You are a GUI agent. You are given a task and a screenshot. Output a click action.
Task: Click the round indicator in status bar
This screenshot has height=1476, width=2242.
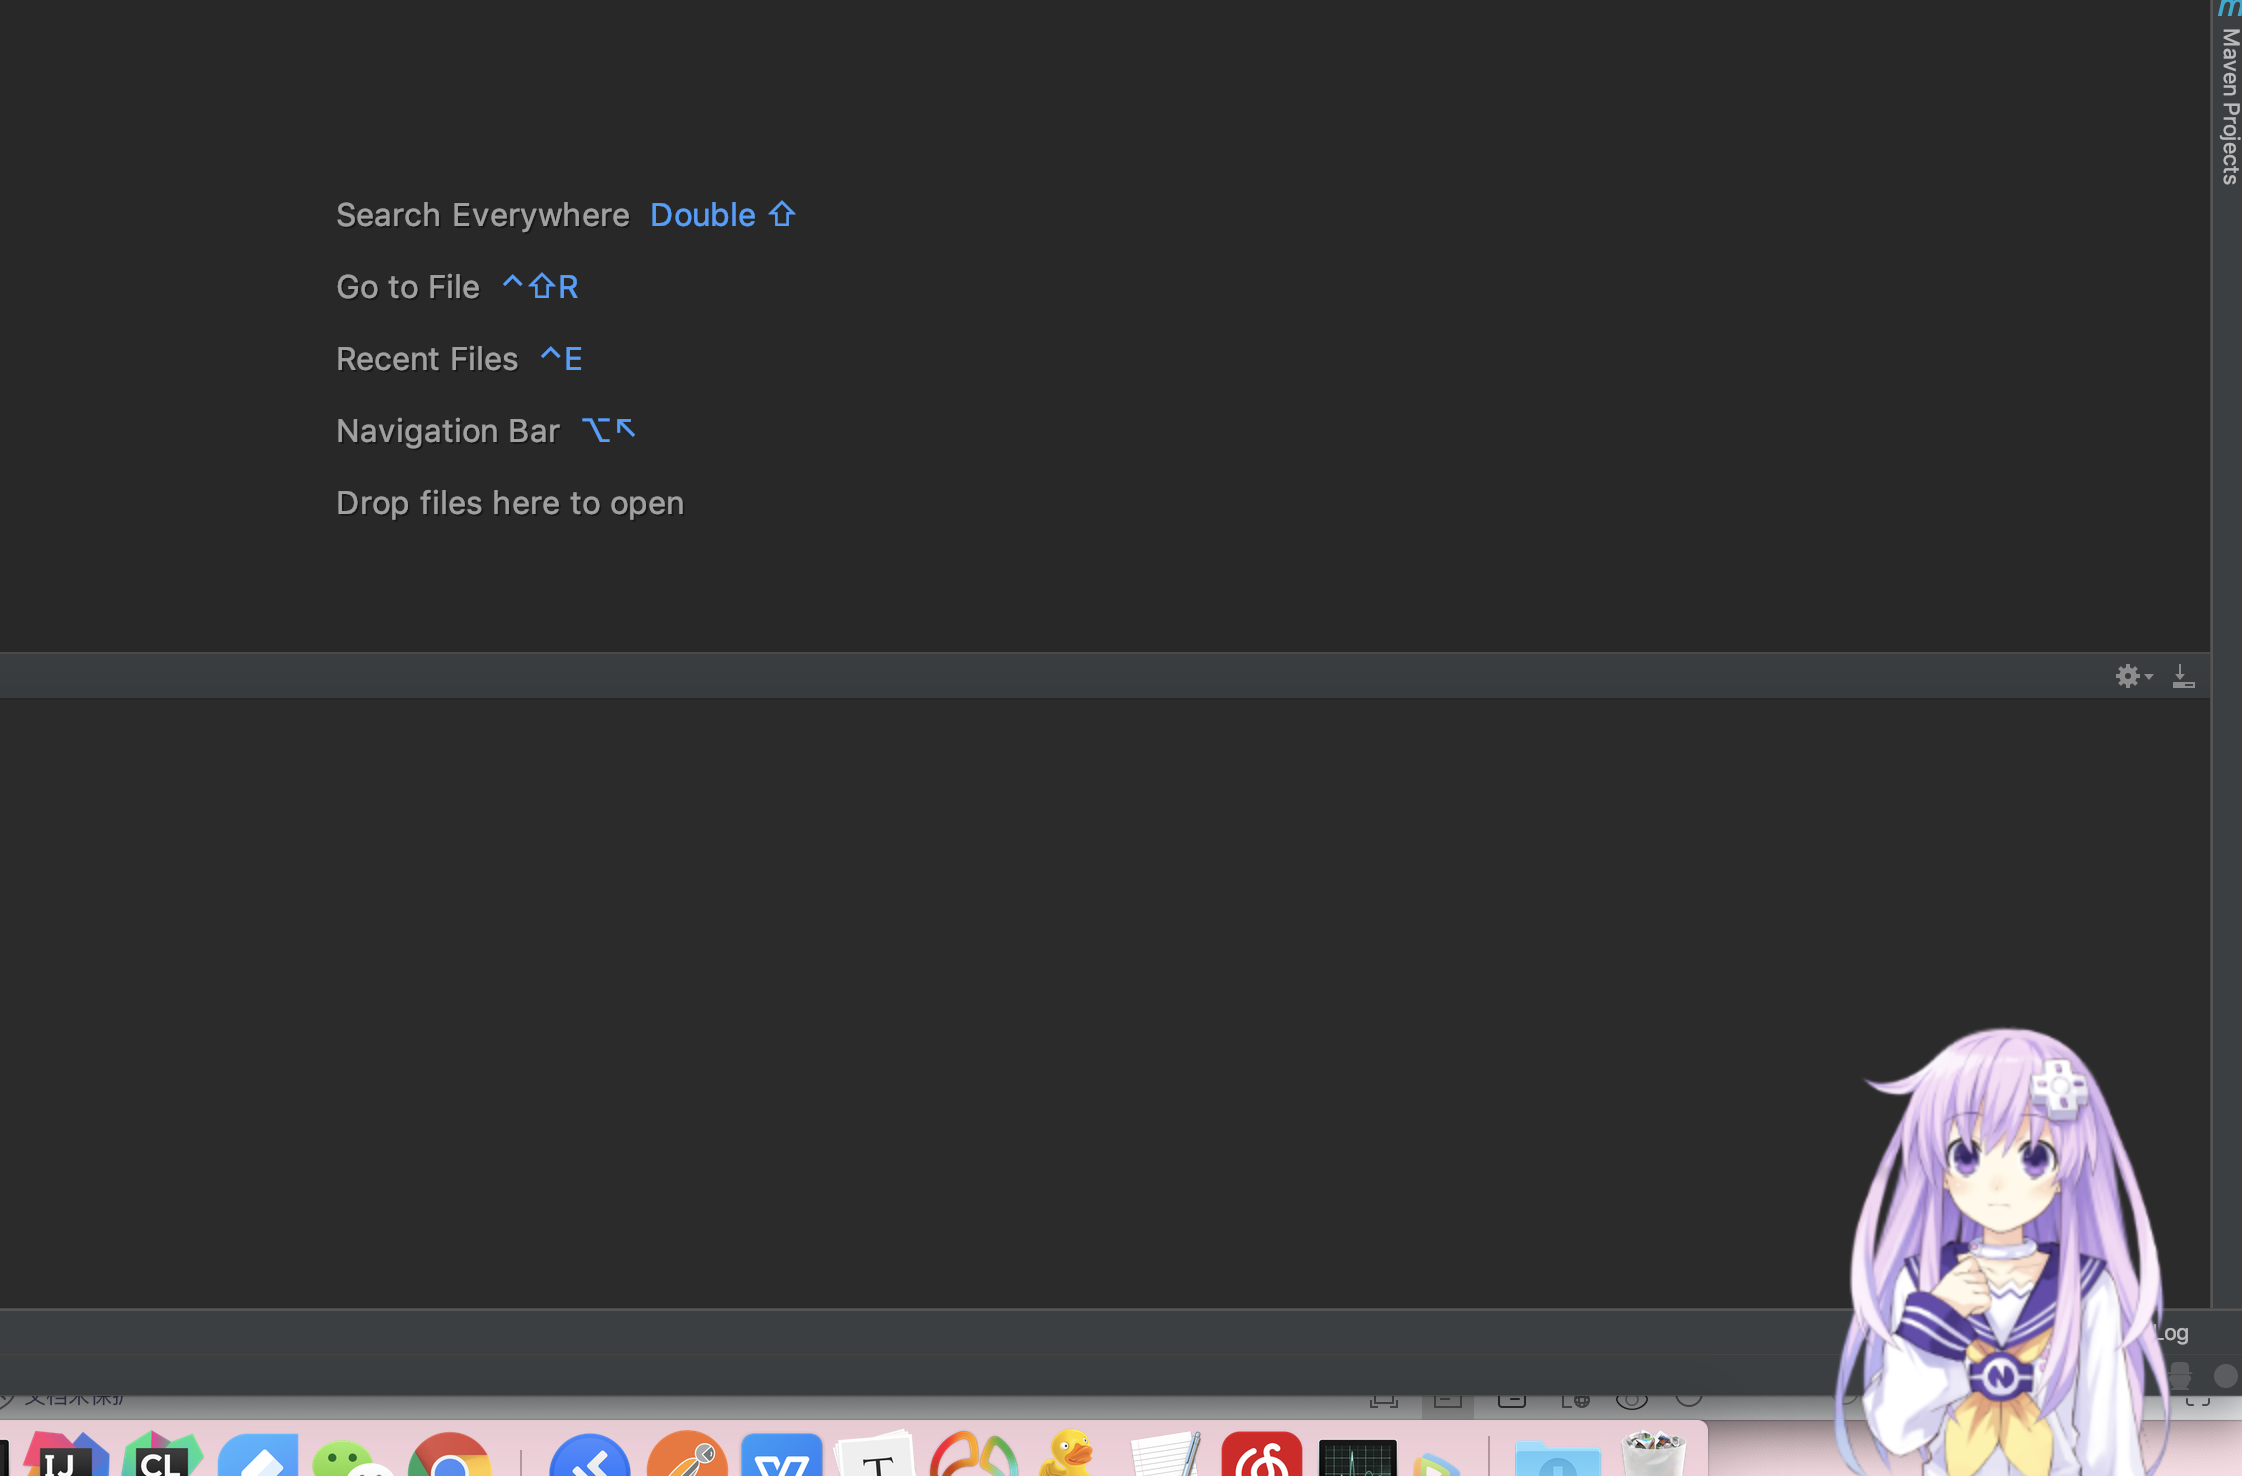[x=2225, y=1376]
